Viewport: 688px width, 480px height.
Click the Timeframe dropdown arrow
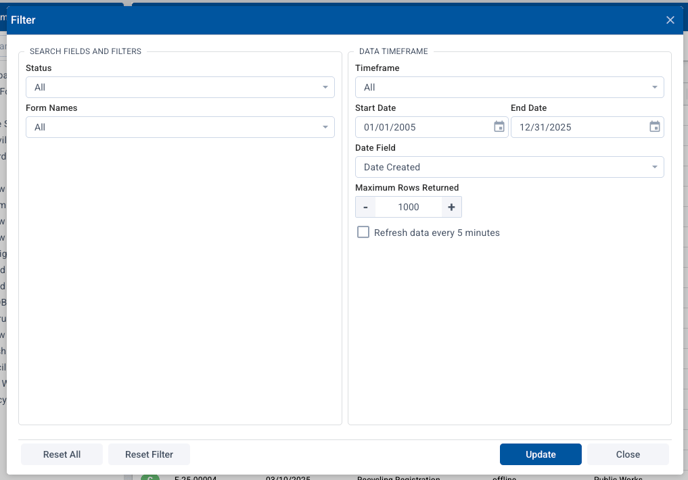pos(654,88)
